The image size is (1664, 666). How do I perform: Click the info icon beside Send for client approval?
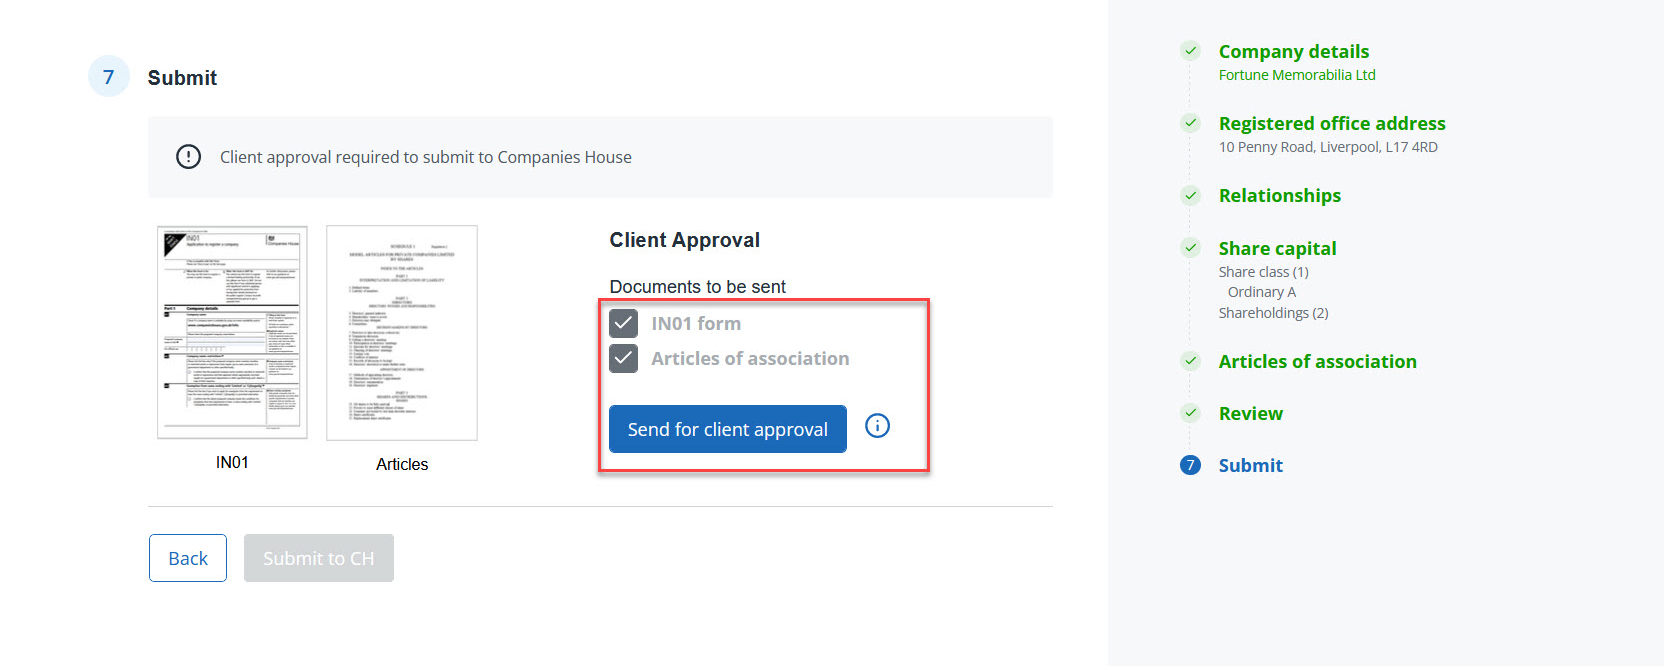[x=877, y=426]
